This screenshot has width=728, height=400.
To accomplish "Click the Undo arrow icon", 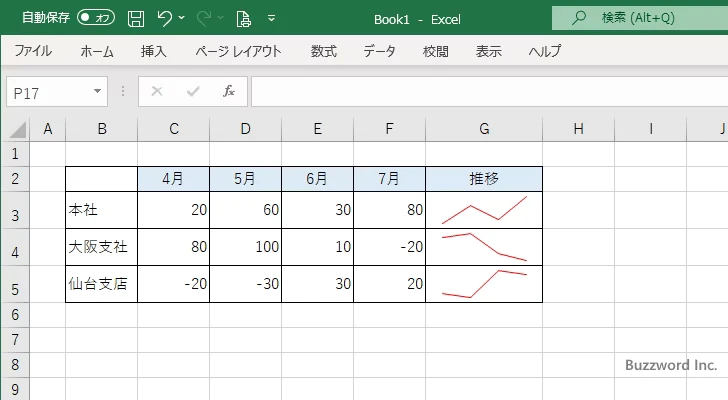I will tap(165, 18).
